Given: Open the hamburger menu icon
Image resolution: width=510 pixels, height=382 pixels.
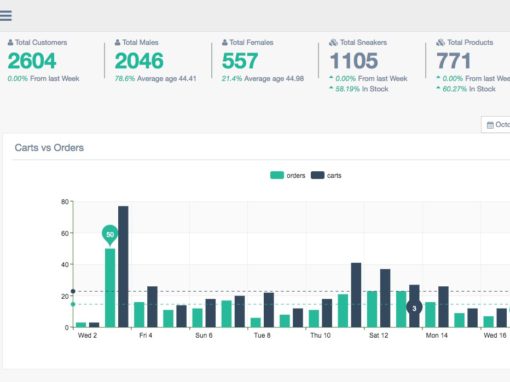Looking at the screenshot, I should click(x=5, y=15).
